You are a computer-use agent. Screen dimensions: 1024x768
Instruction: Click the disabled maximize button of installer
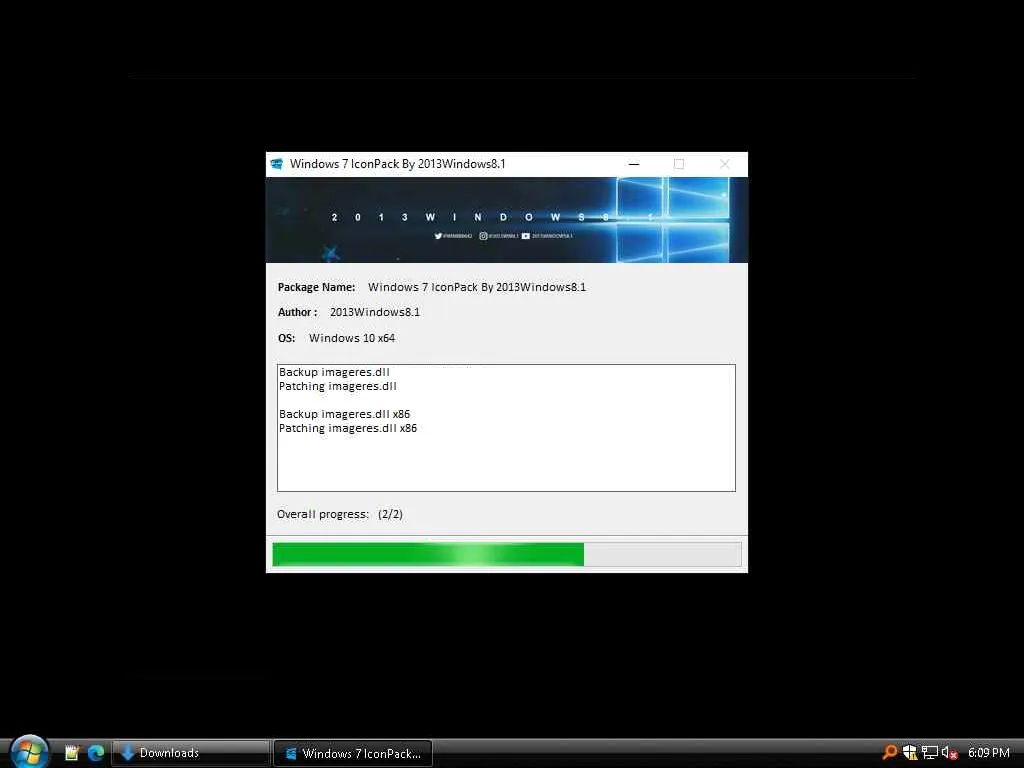click(x=679, y=164)
